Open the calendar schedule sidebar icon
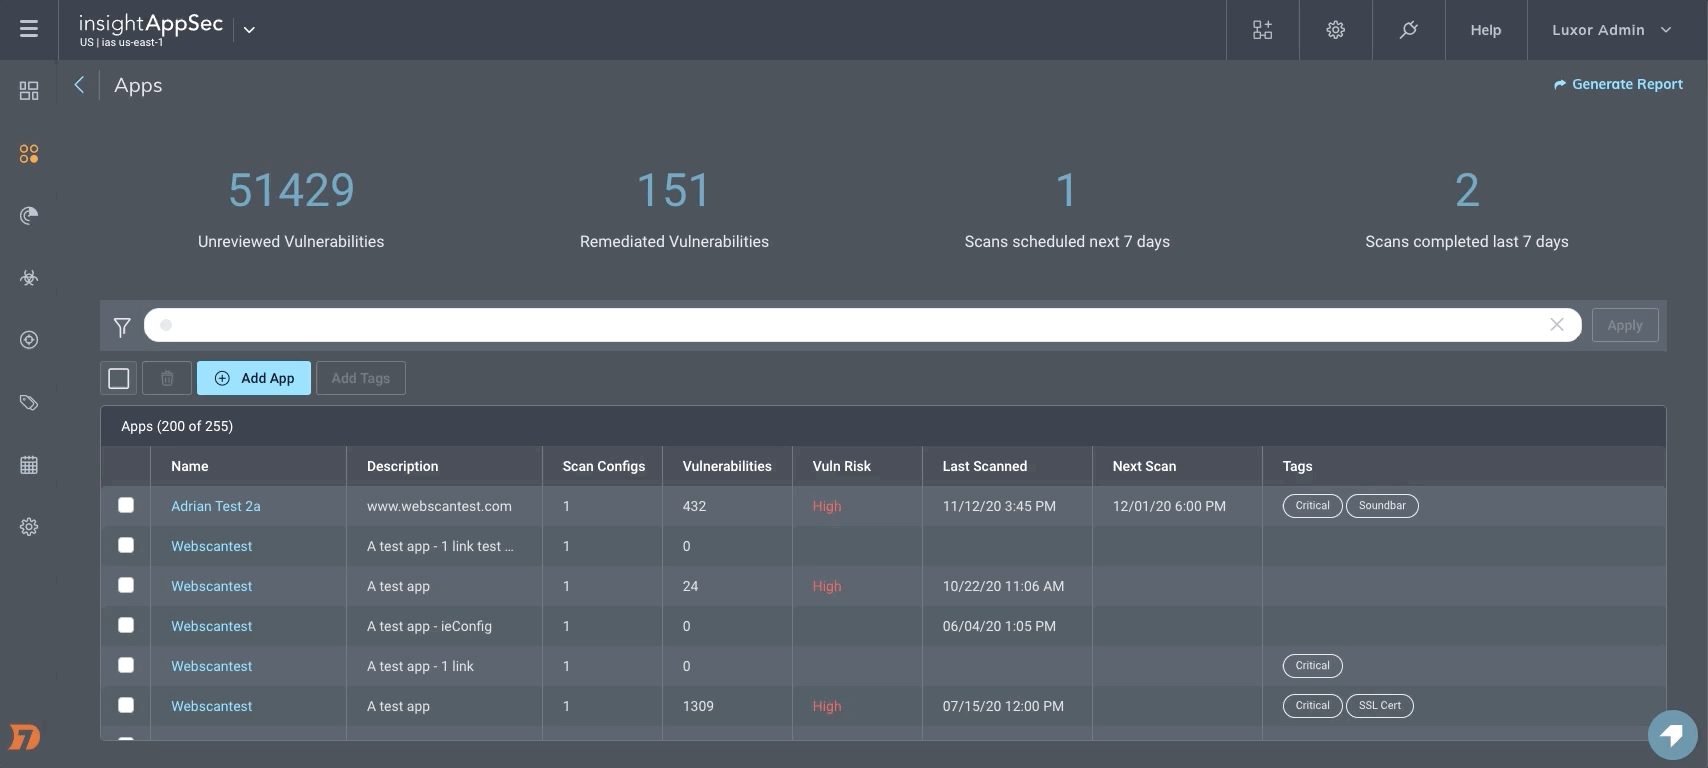1708x768 pixels. (x=29, y=465)
